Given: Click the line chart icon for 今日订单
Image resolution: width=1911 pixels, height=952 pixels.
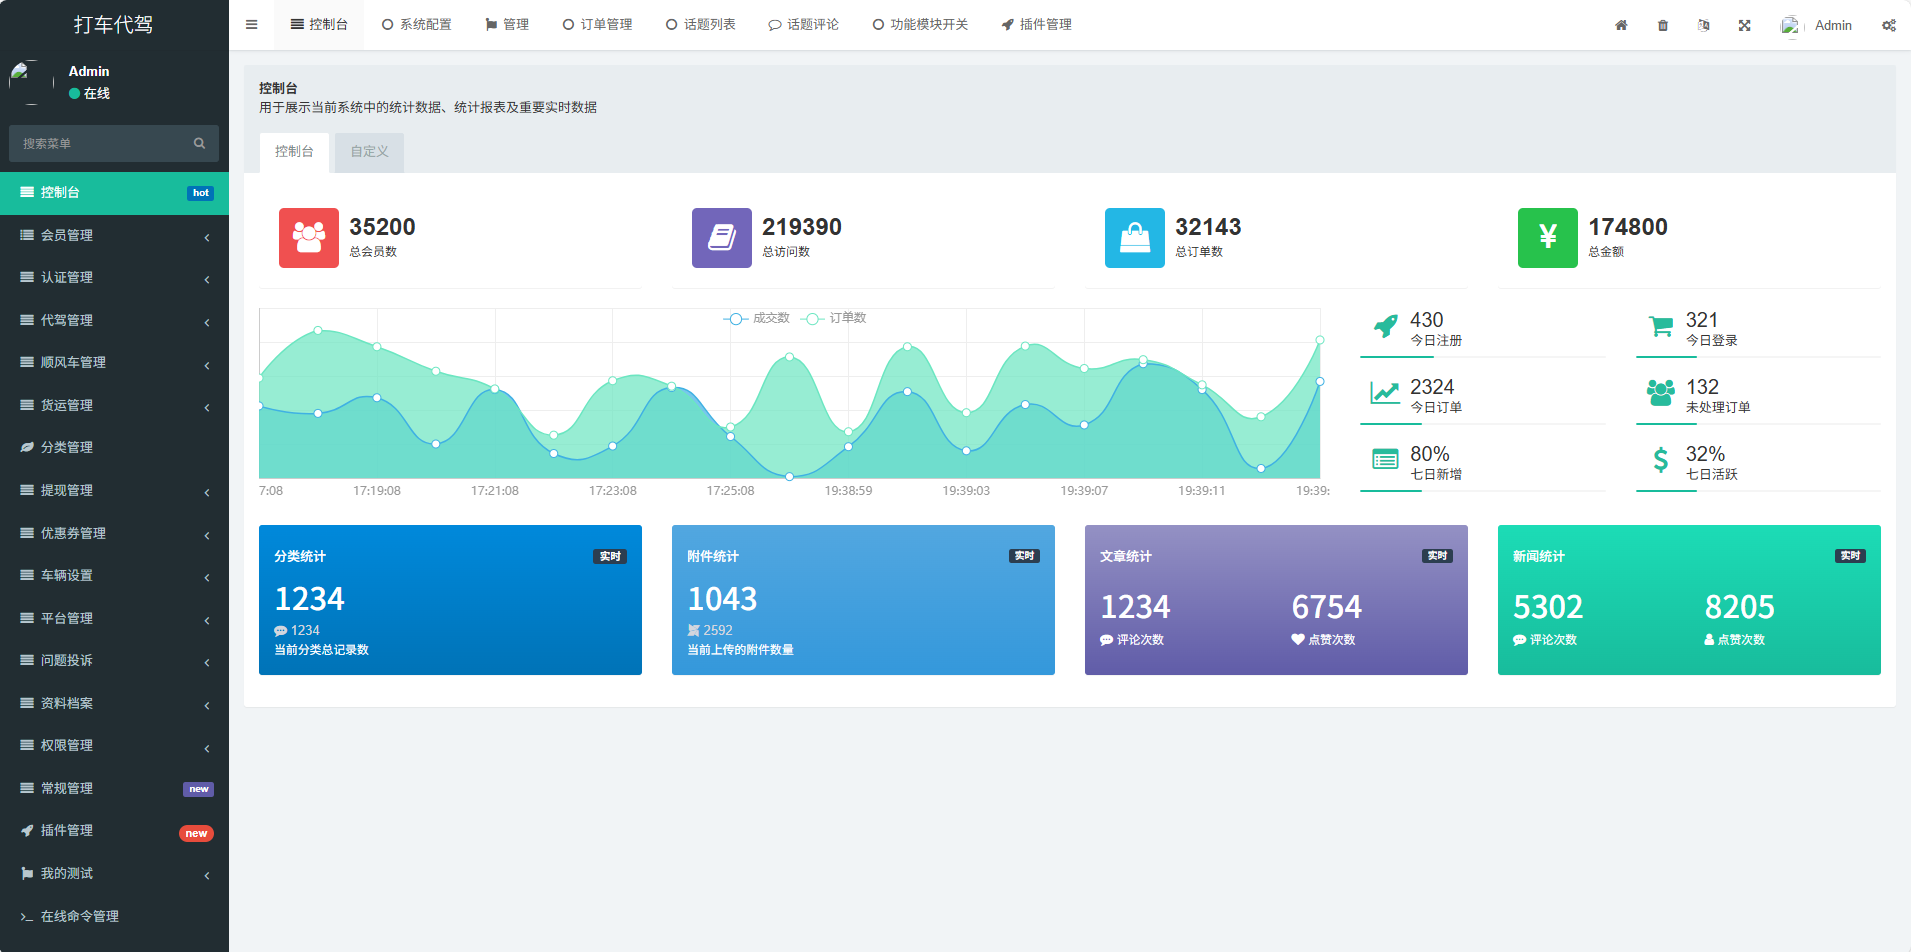Looking at the screenshot, I should (x=1385, y=393).
